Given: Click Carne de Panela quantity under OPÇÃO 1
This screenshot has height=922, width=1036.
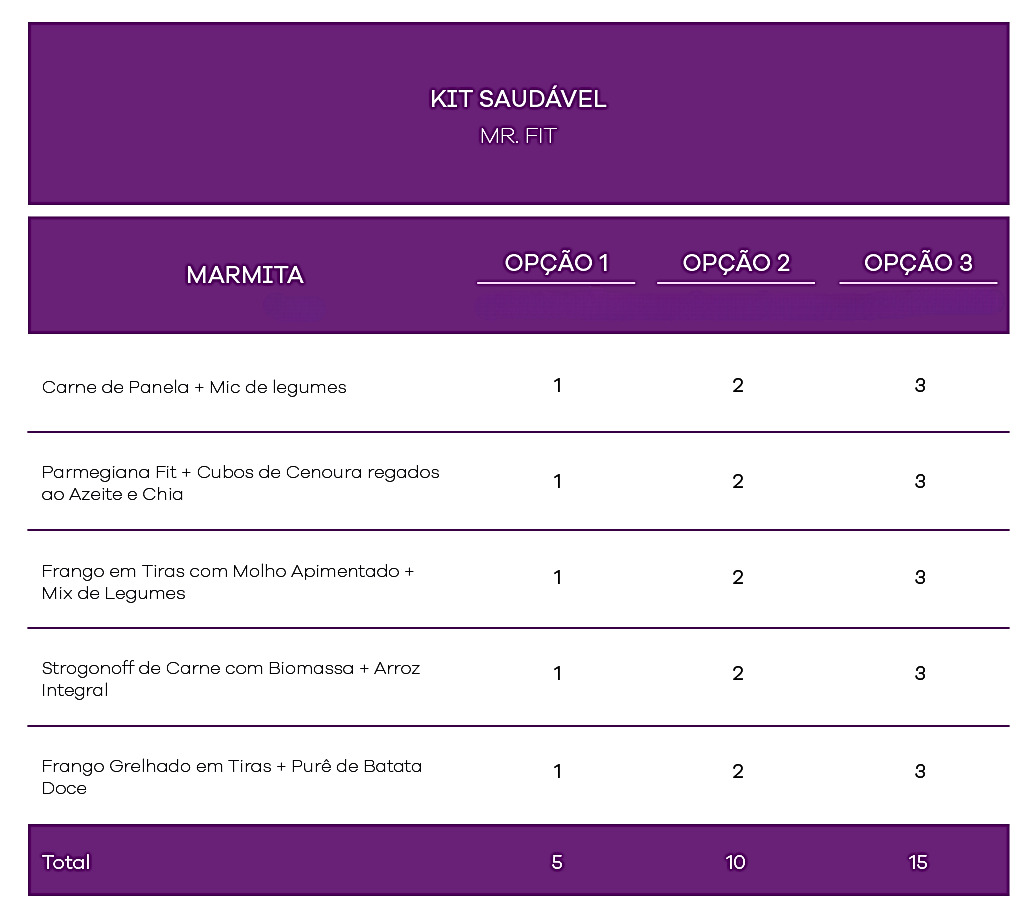Looking at the screenshot, I should [x=558, y=385].
